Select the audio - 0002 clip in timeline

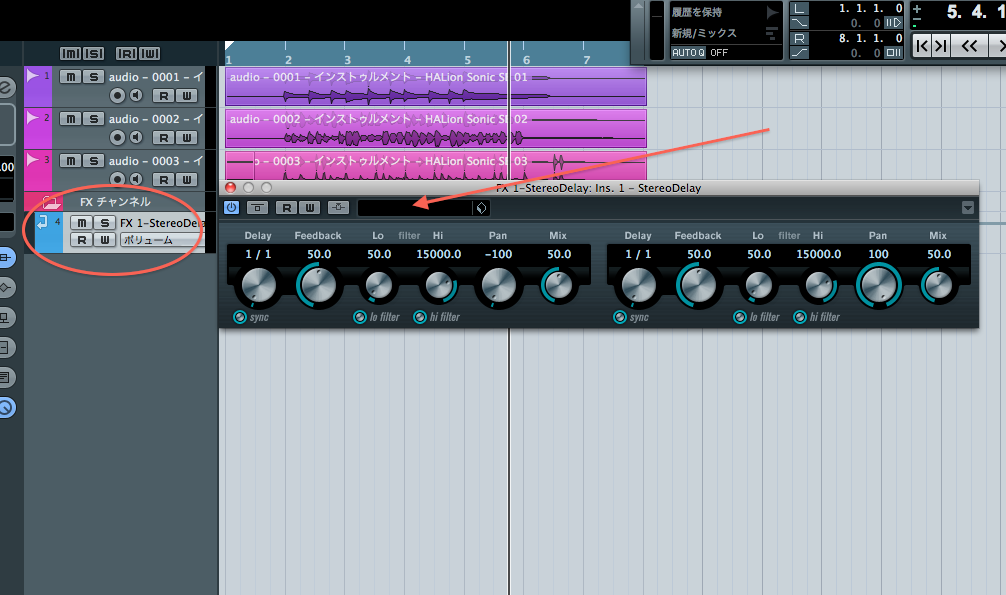pyautogui.click(x=436, y=128)
